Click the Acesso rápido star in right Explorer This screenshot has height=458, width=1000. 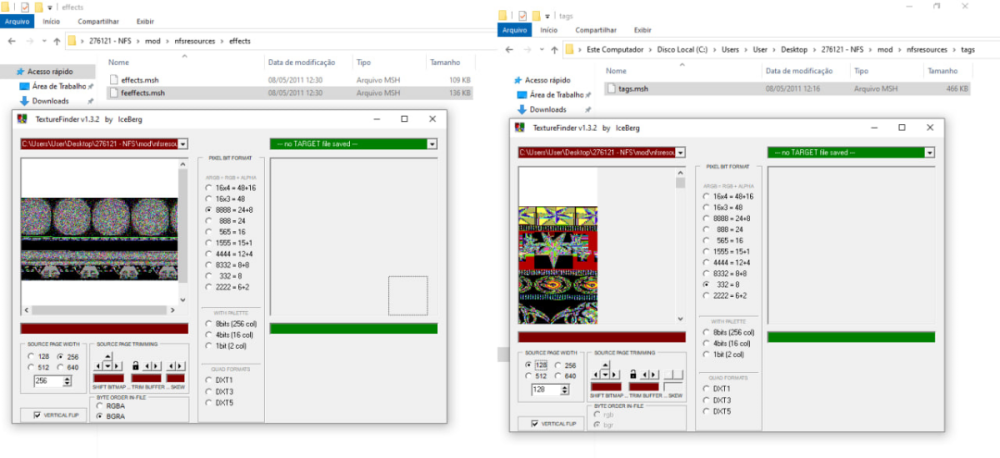[516, 80]
